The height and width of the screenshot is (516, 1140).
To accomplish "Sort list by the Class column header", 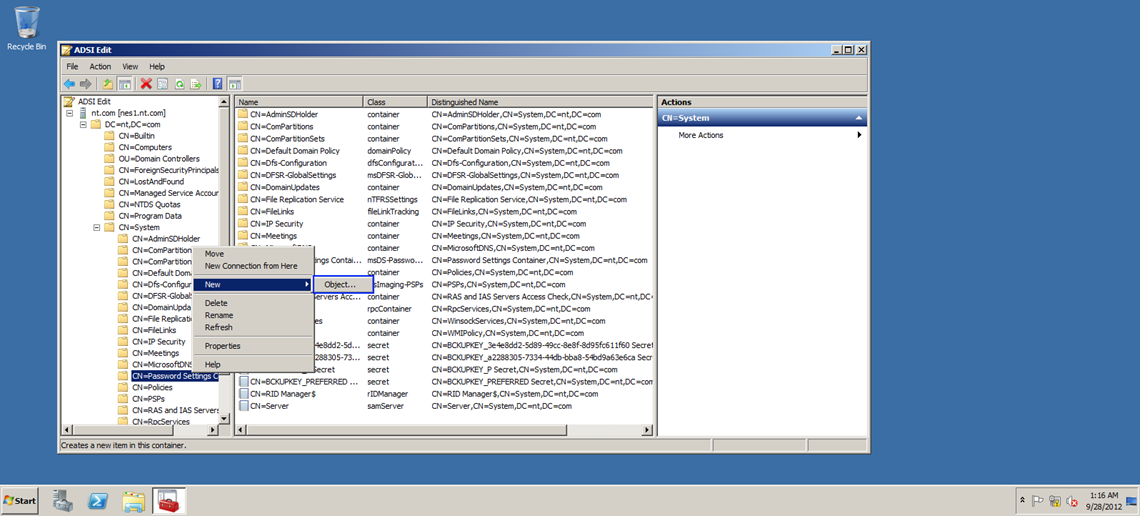I will click(x=395, y=102).
